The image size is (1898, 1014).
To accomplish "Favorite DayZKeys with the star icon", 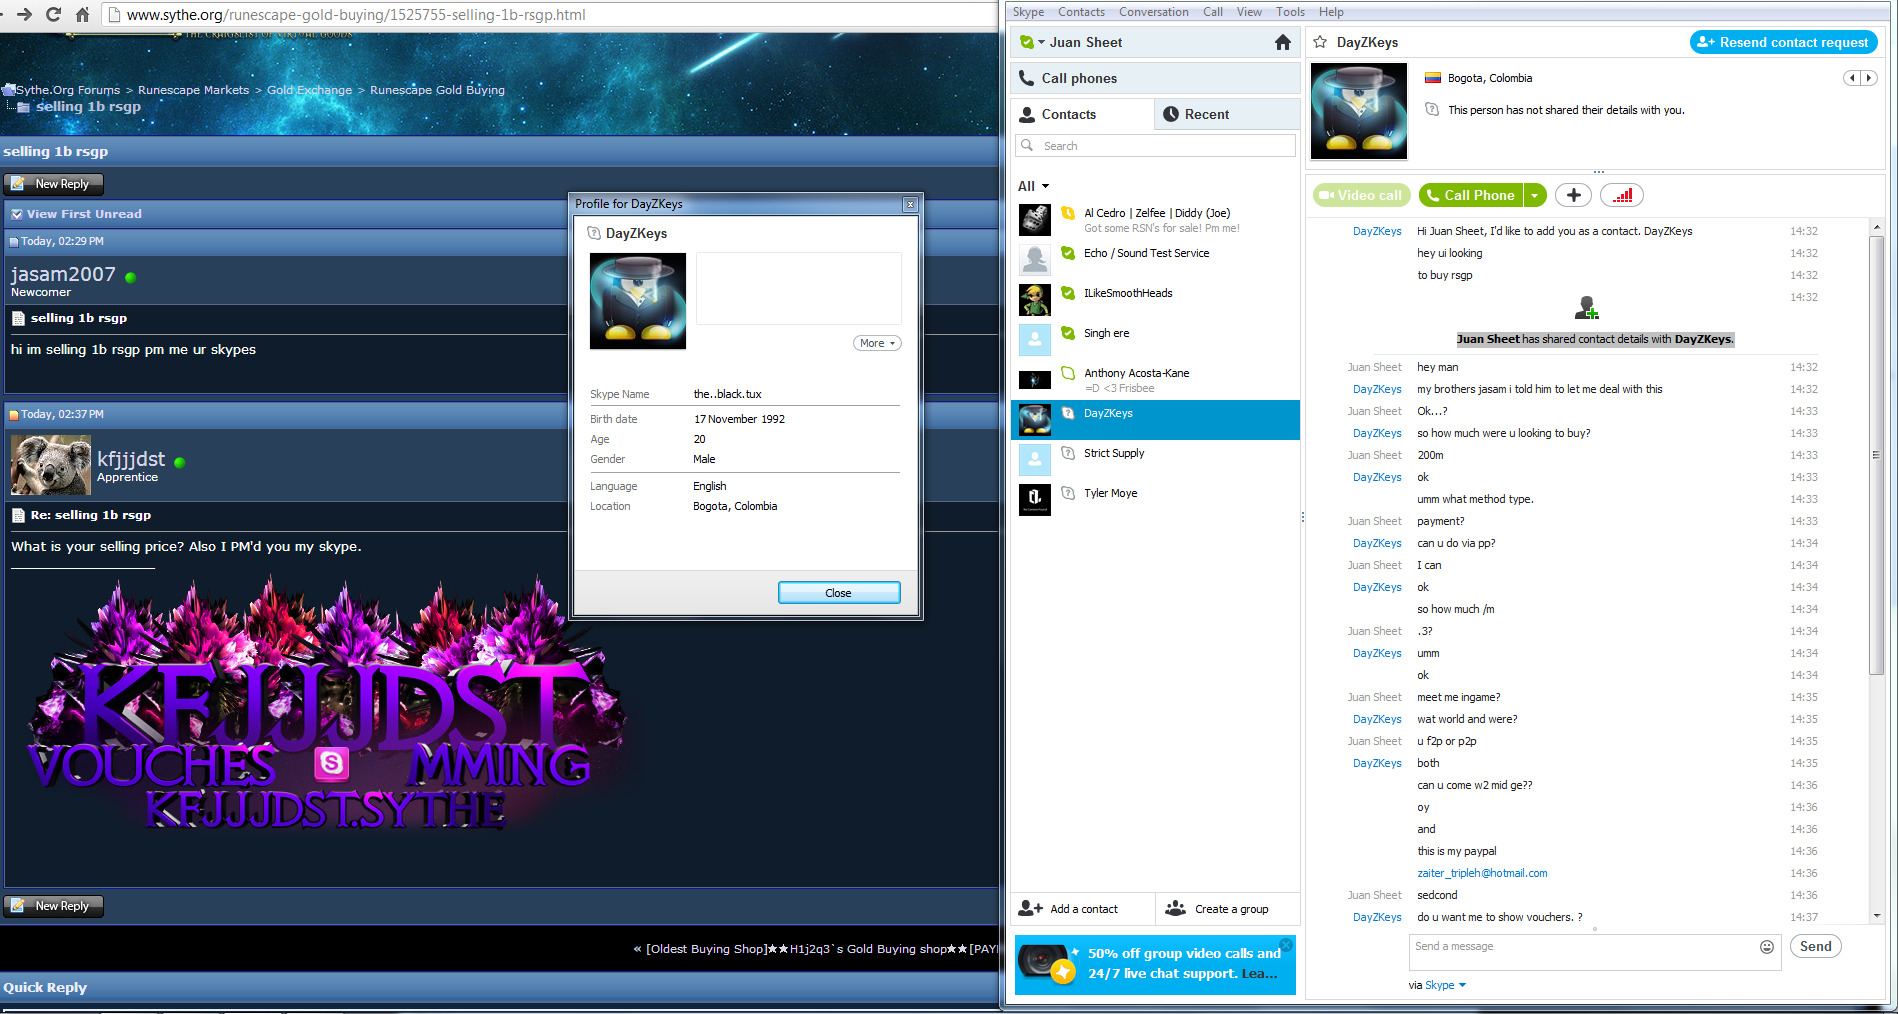I will 1320,42.
